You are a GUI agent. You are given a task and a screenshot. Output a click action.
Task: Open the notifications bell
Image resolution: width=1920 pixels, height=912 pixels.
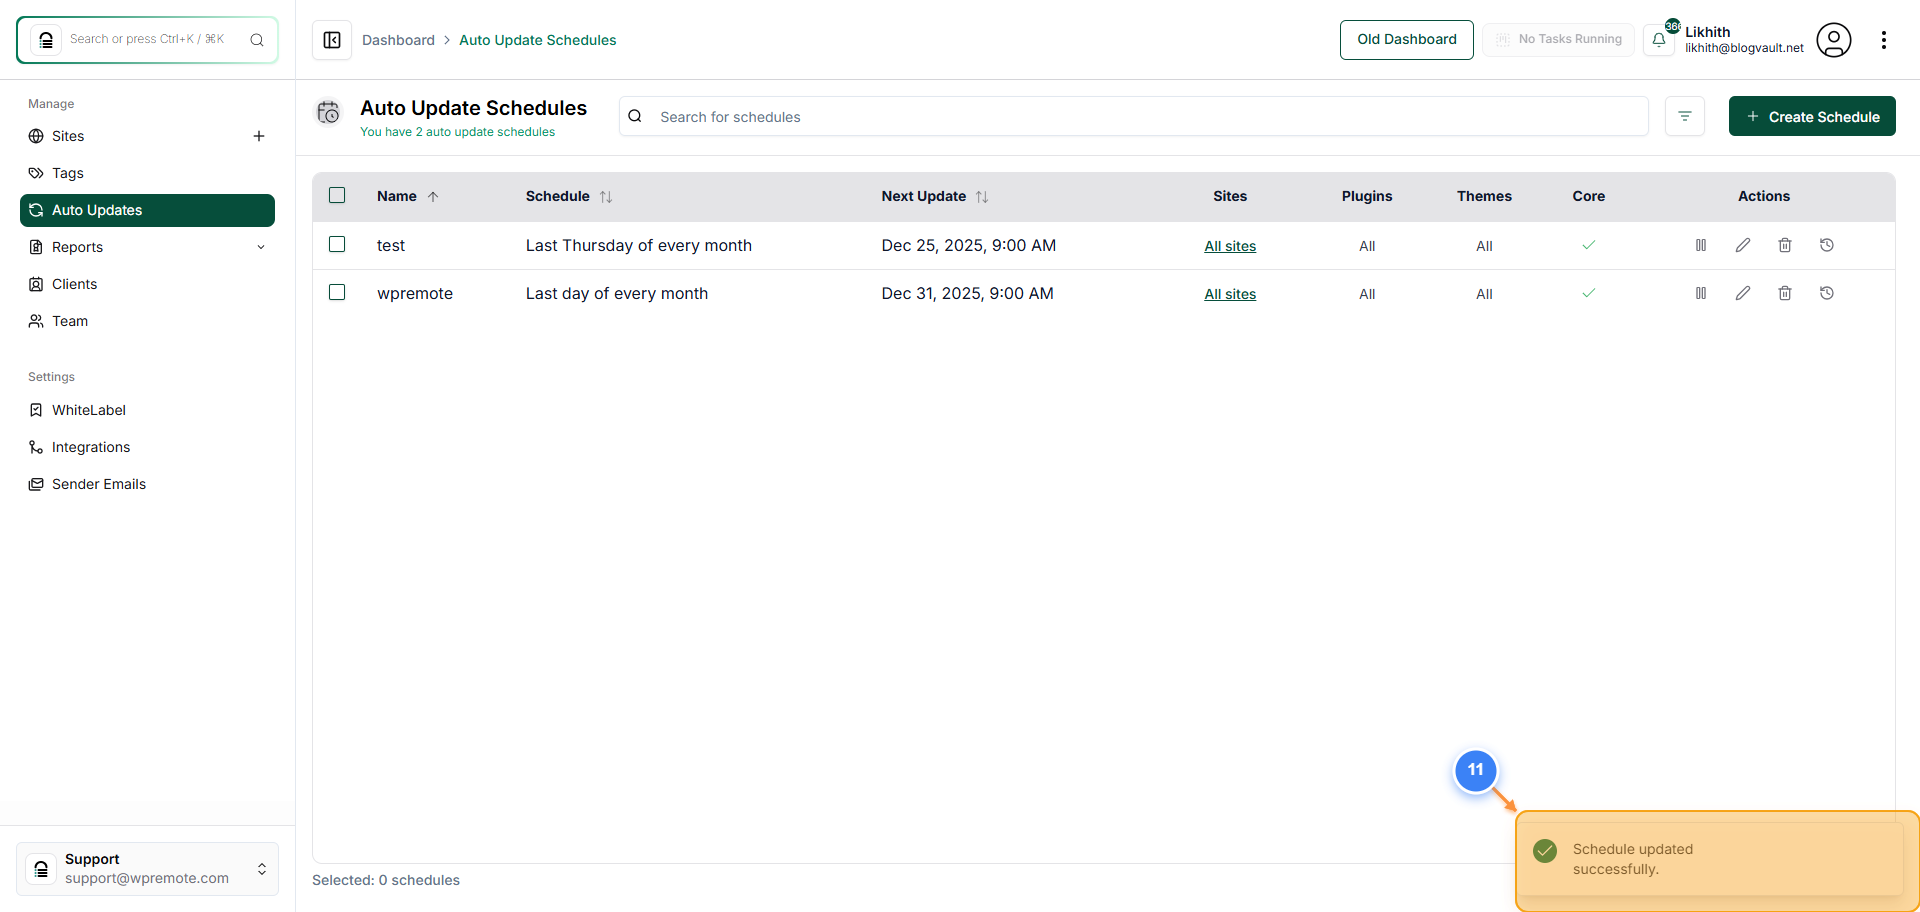pyautogui.click(x=1659, y=40)
